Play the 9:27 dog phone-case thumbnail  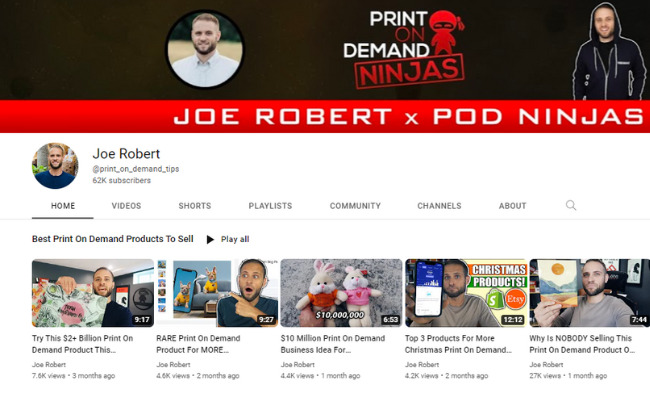tap(217, 293)
